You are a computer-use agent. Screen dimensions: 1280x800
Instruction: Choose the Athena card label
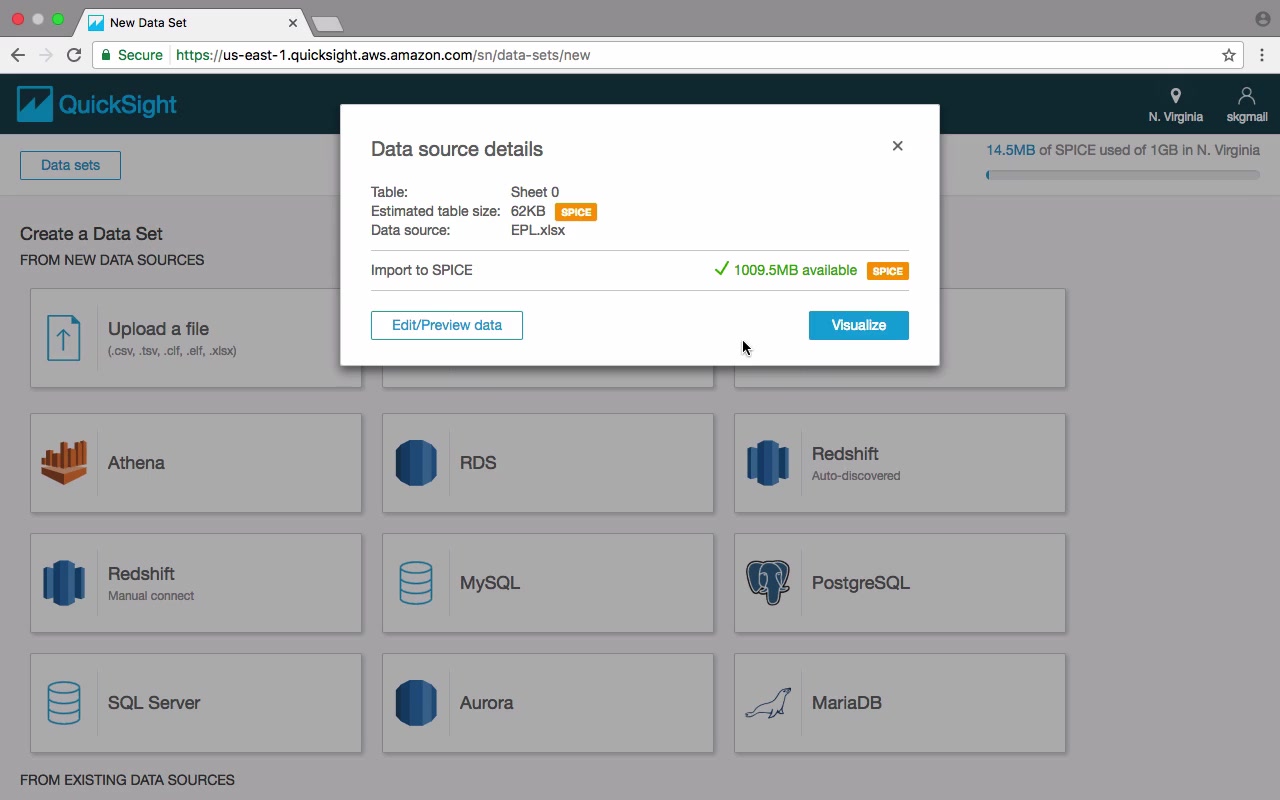(x=136, y=463)
